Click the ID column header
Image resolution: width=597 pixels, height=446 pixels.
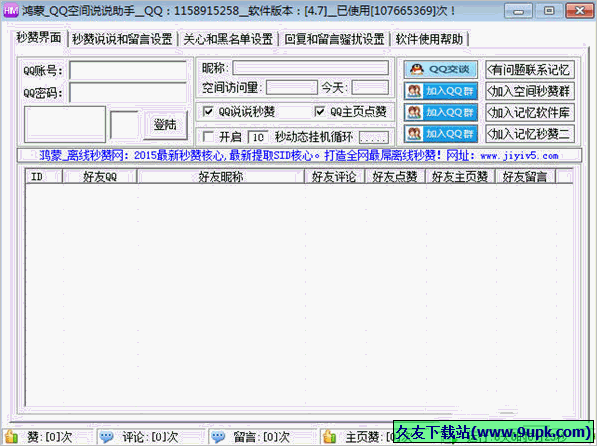[44, 177]
